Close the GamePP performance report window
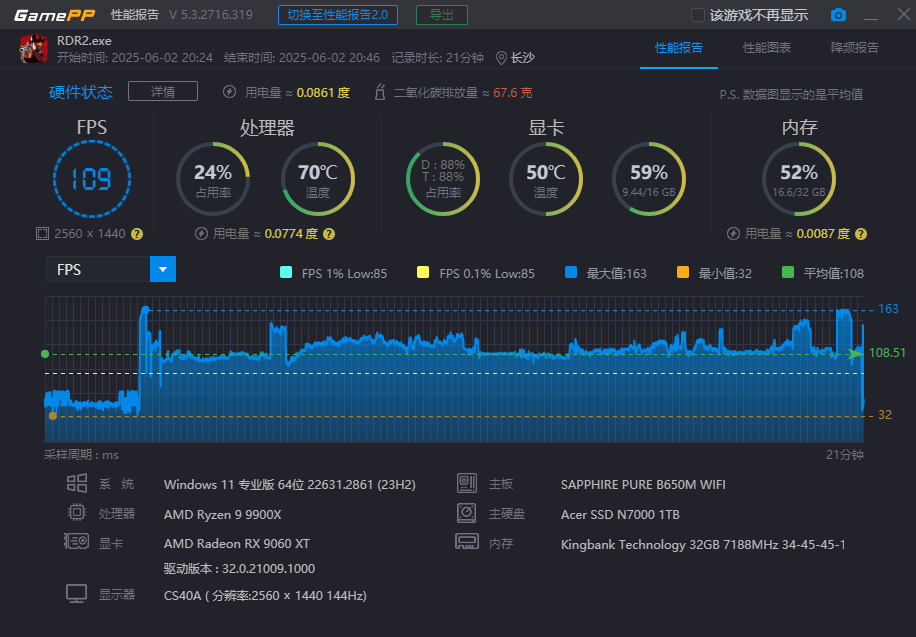Image resolution: width=916 pixels, height=637 pixels. [x=904, y=14]
